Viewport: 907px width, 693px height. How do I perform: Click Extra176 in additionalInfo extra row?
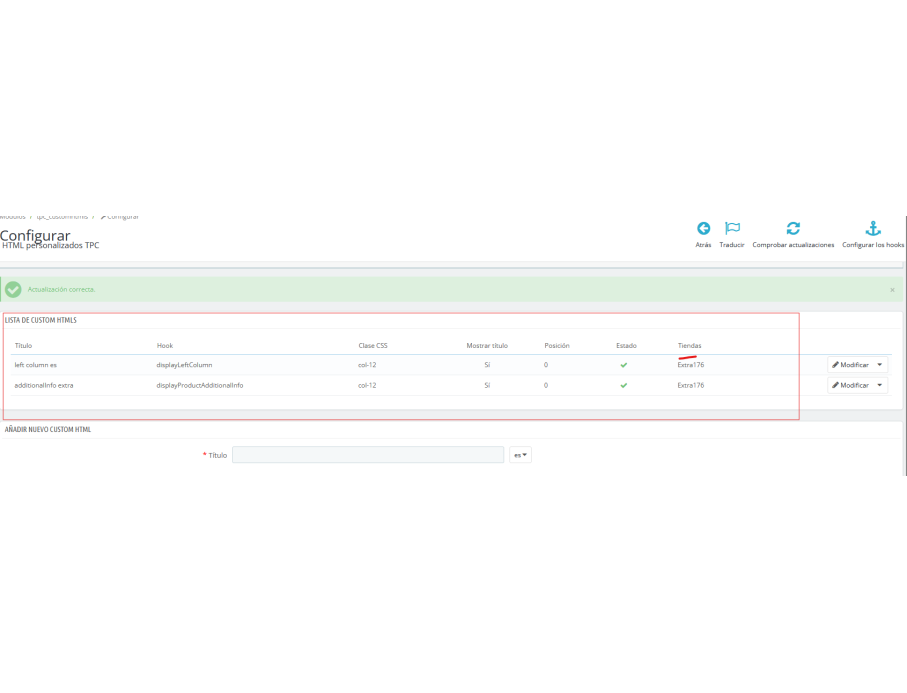point(691,385)
